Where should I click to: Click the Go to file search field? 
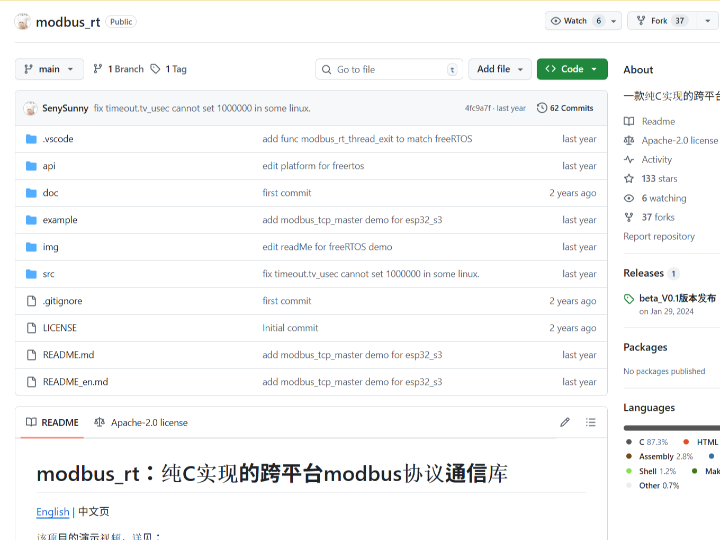[389, 69]
